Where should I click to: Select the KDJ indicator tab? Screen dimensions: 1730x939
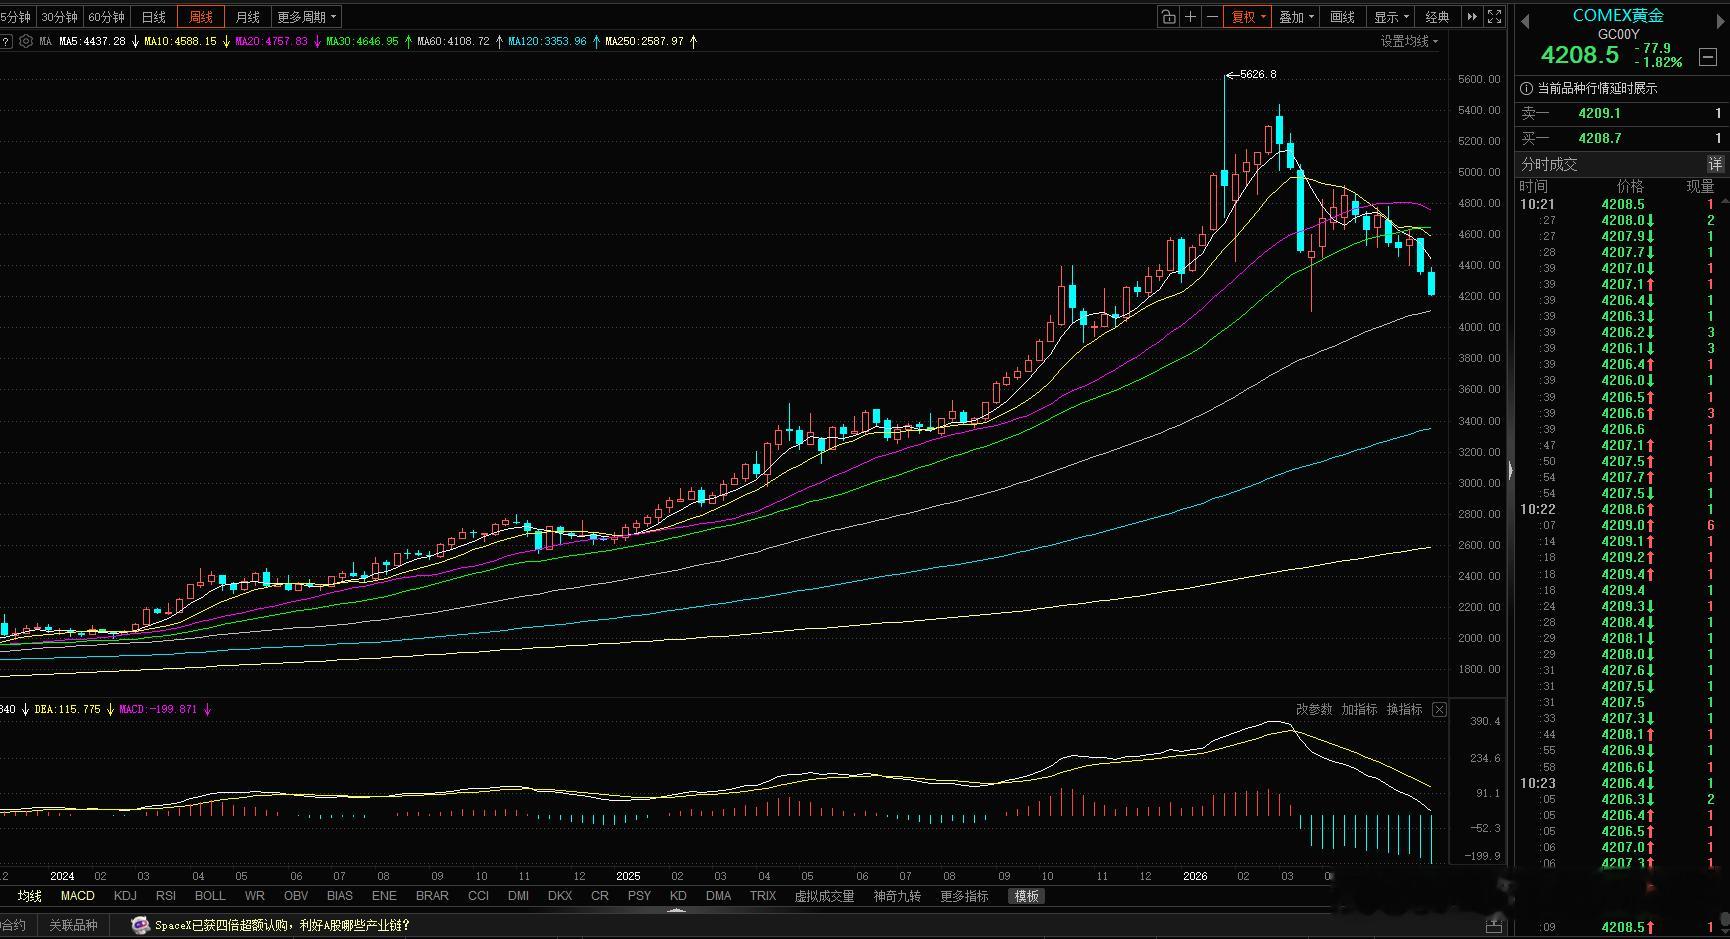point(125,896)
